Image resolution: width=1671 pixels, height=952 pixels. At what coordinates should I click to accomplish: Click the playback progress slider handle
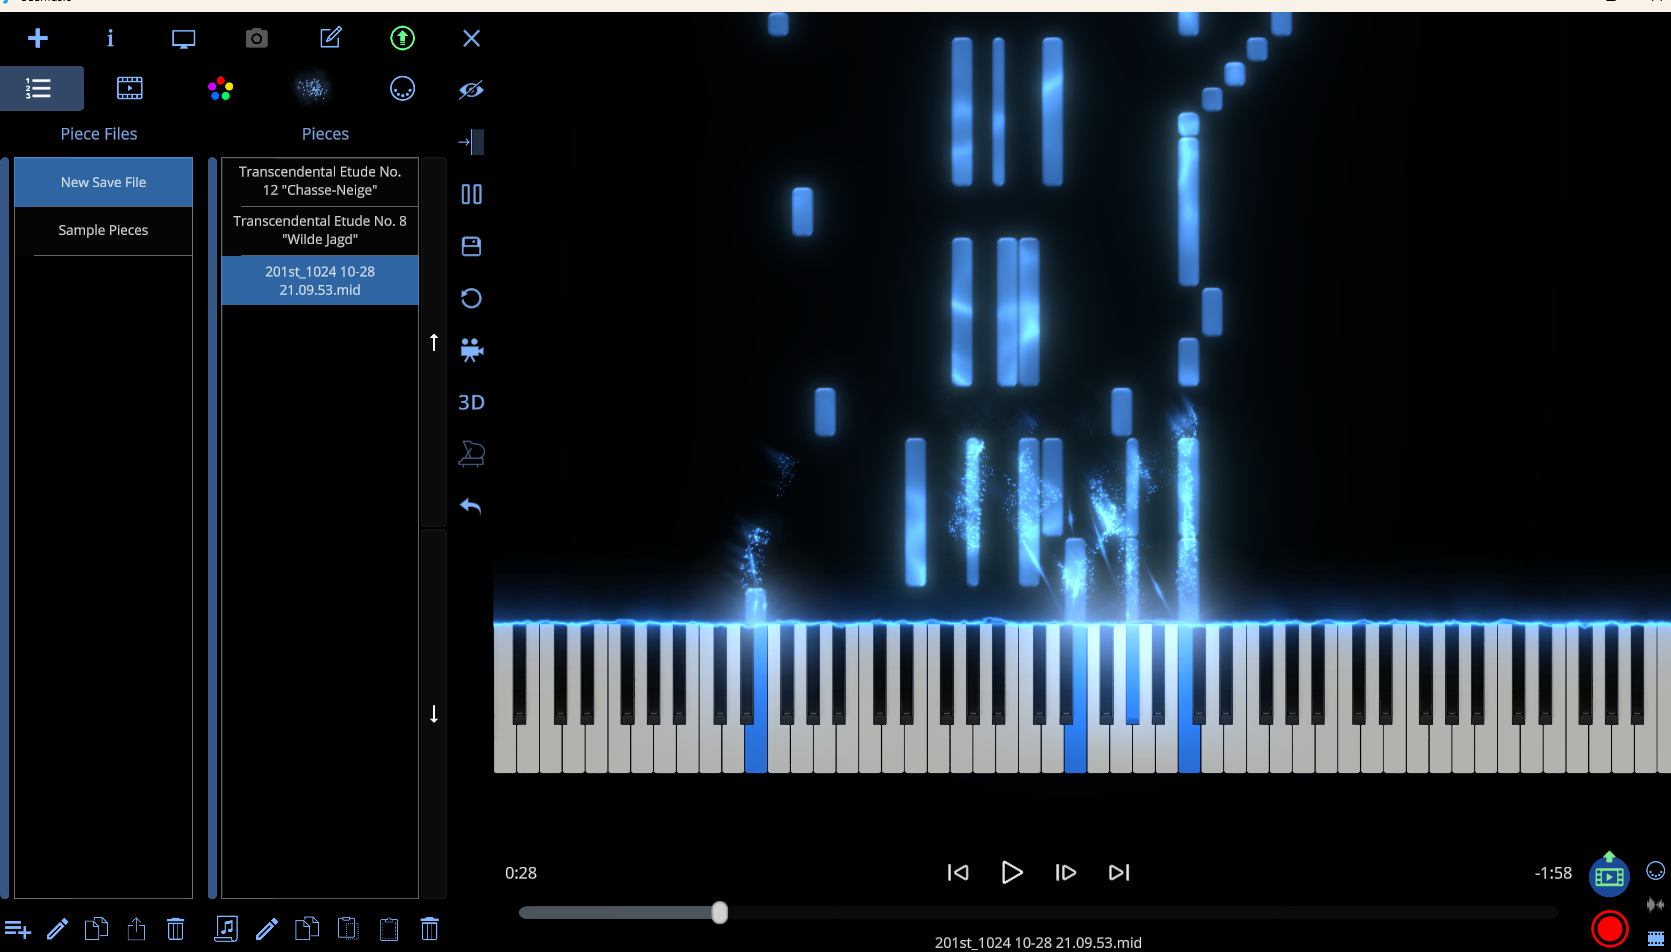tap(719, 912)
